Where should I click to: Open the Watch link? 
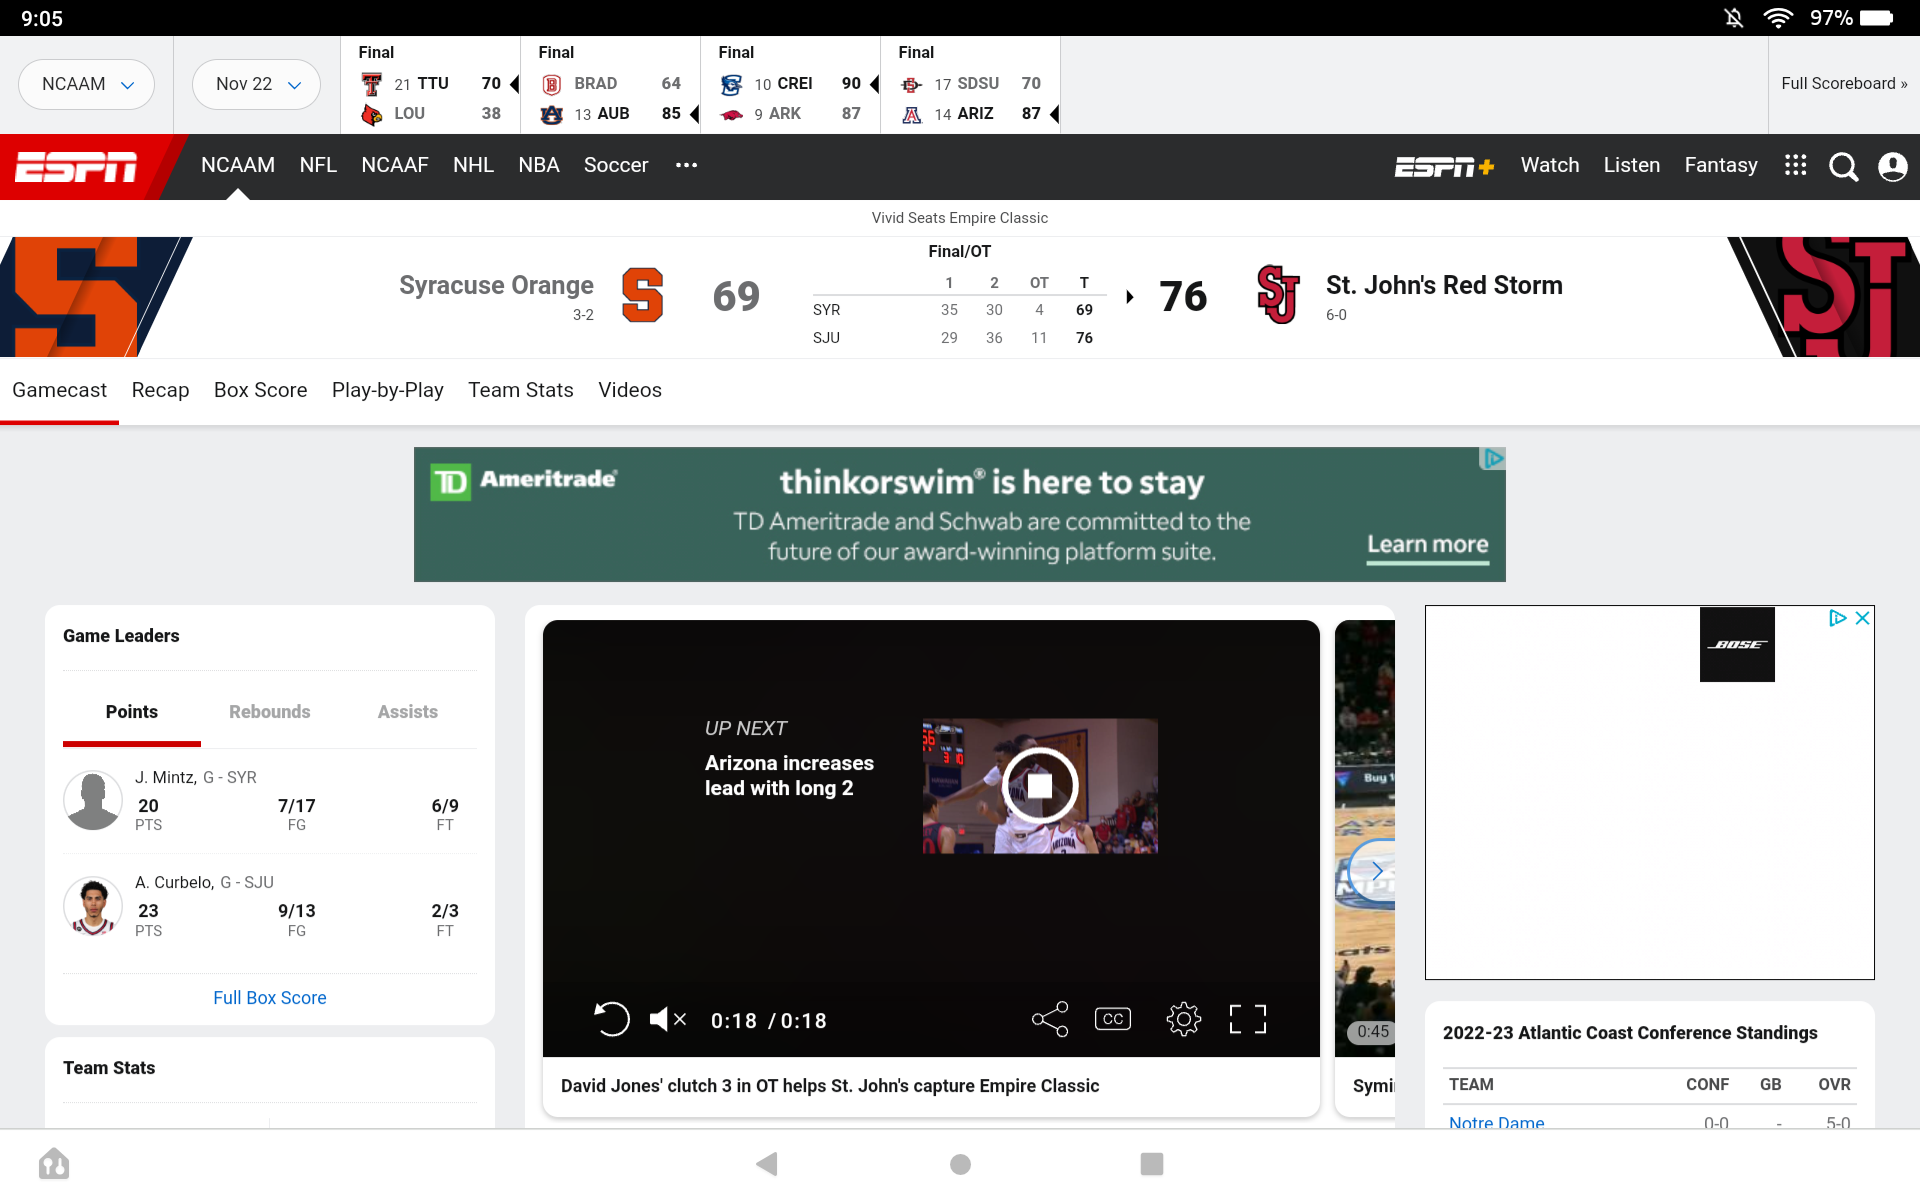[1550, 165]
